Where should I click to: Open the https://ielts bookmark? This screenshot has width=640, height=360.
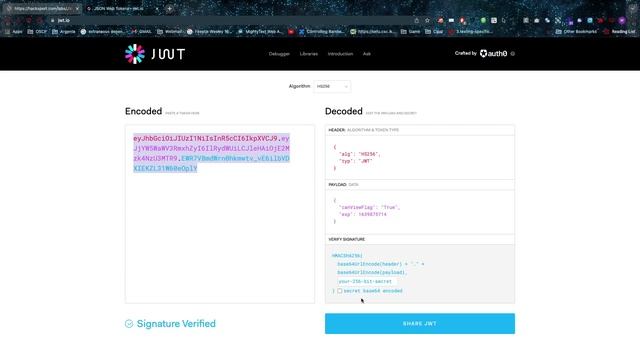[373, 31]
